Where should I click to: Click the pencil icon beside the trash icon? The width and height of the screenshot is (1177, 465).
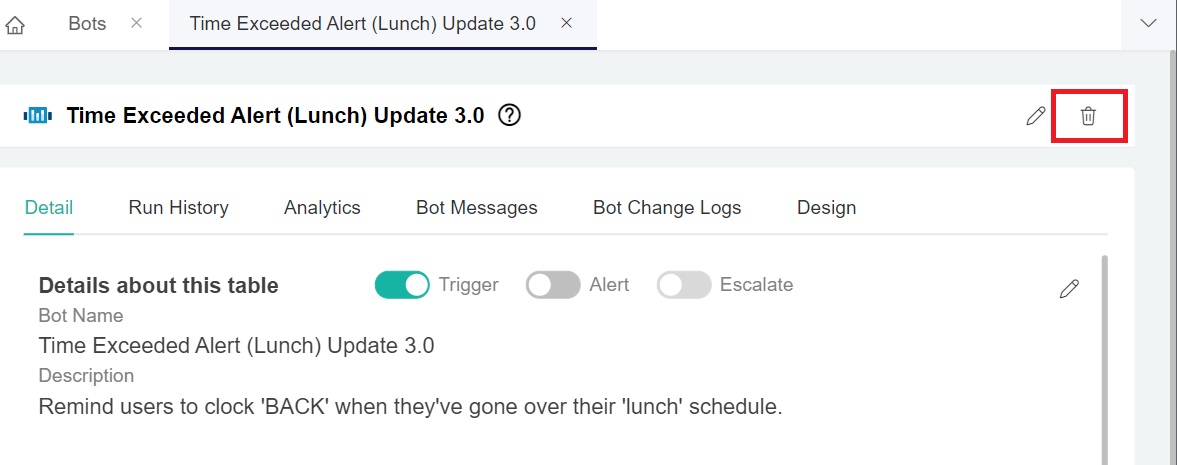pyautogui.click(x=1035, y=116)
